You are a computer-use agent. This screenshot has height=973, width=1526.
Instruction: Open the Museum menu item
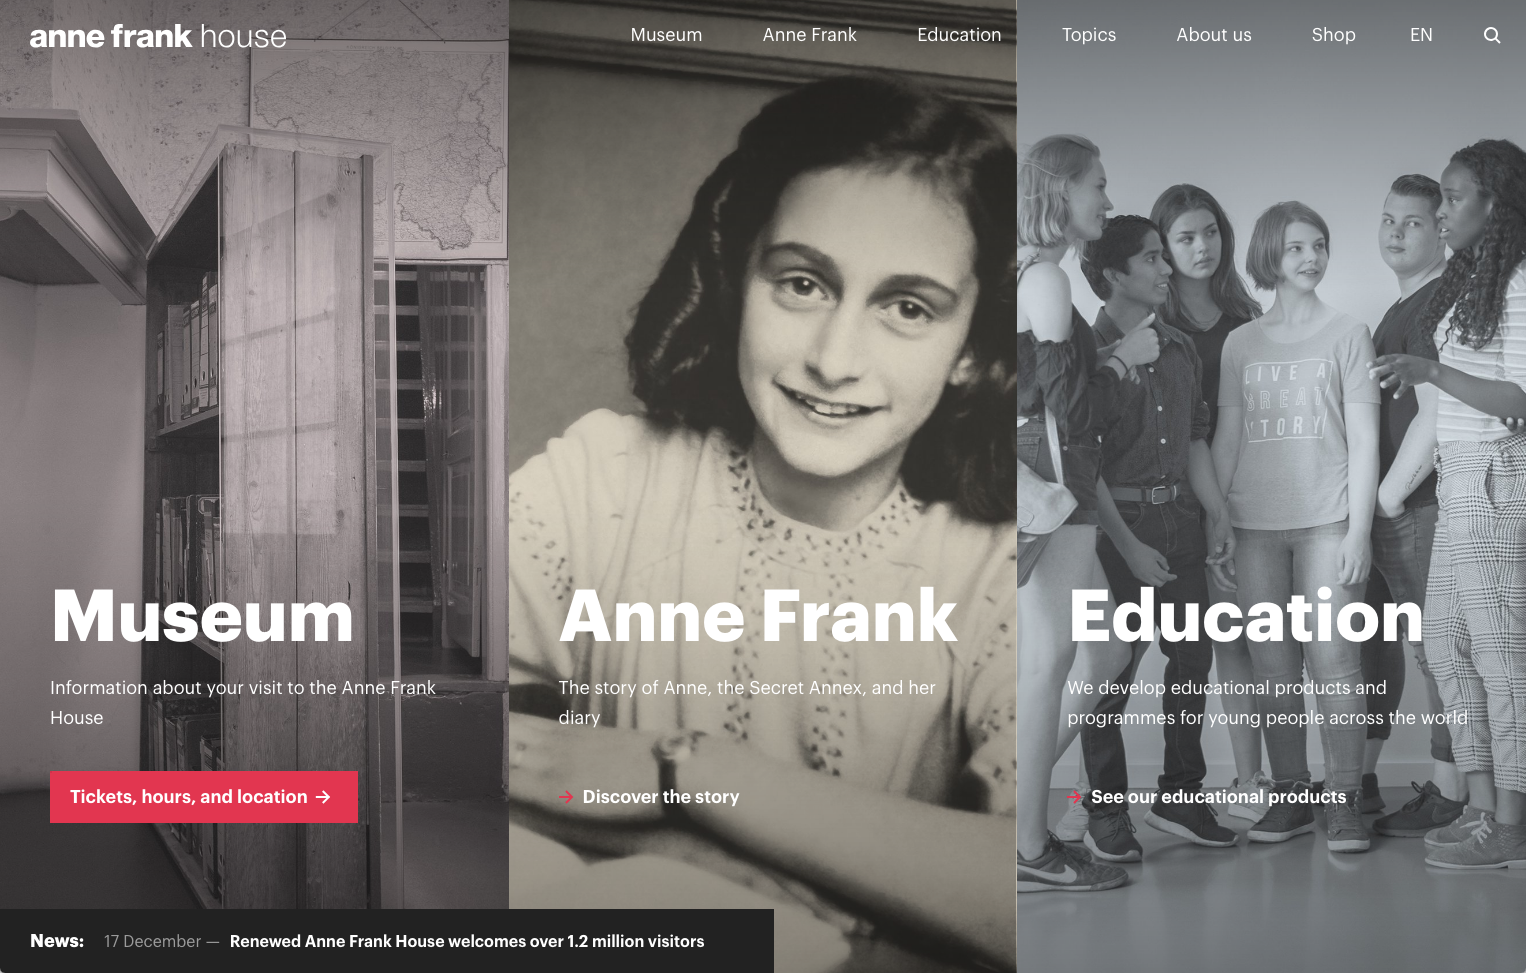pyautogui.click(x=666, y=35)
